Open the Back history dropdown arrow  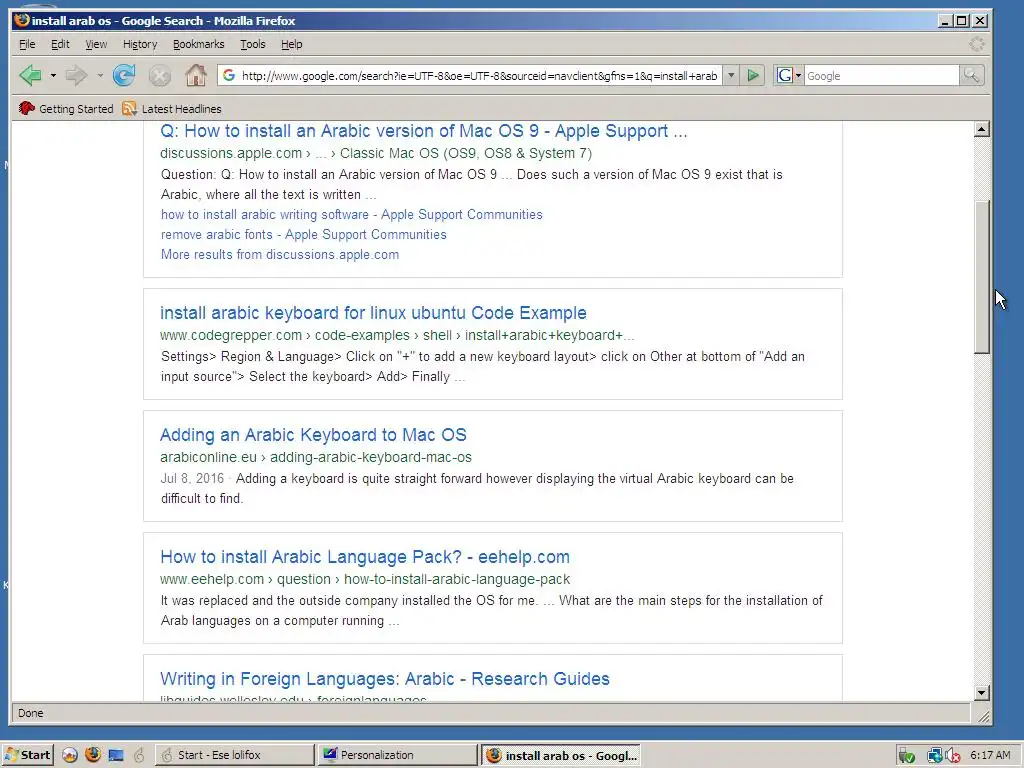pos(54,76)
